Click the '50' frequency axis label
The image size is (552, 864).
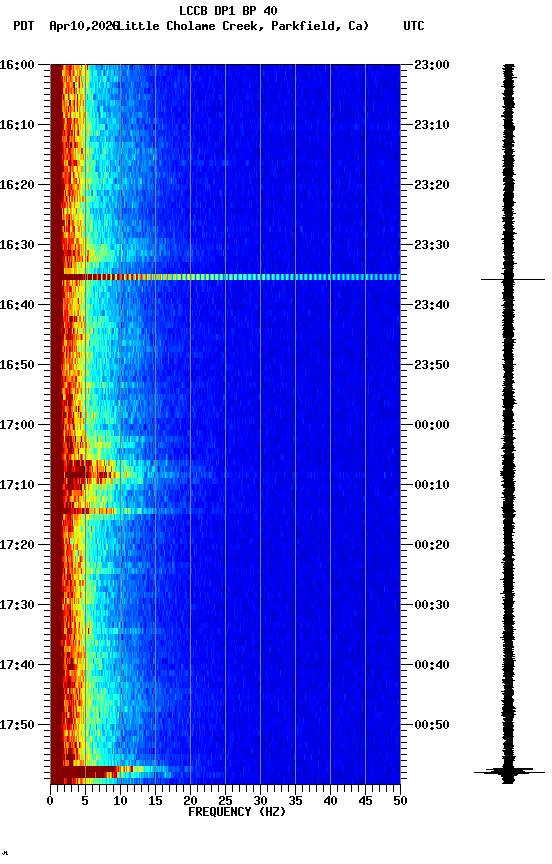tap(400, 801)
